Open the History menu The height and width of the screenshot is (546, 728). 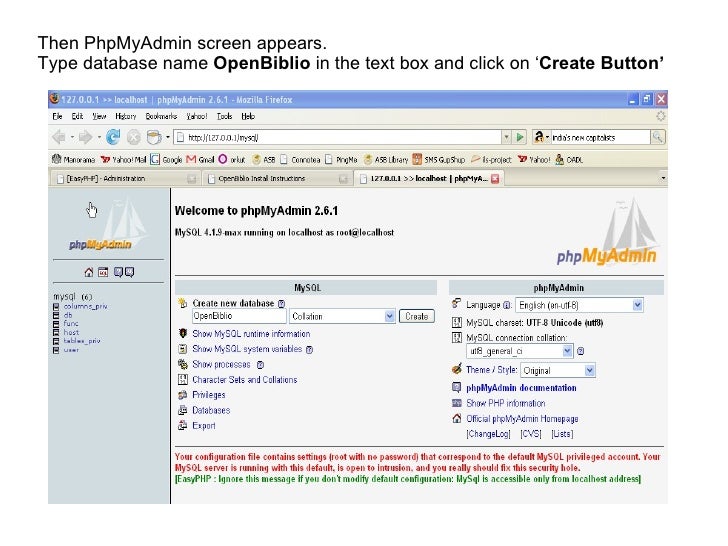(x=125, y=116)
